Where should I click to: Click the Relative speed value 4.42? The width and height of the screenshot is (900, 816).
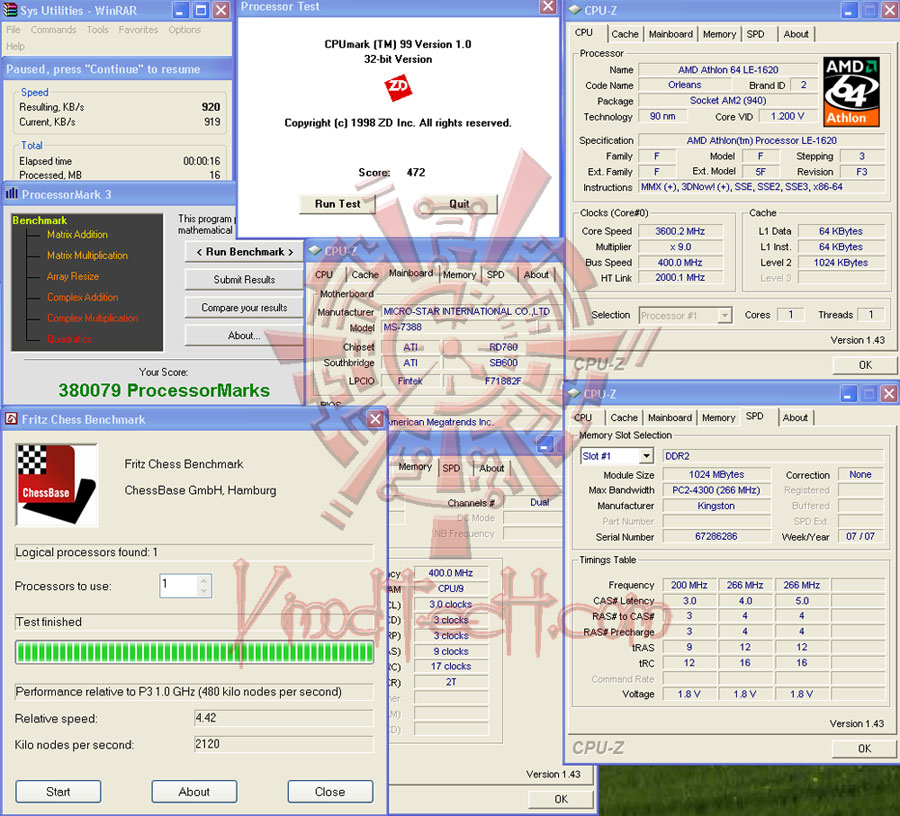284,718
